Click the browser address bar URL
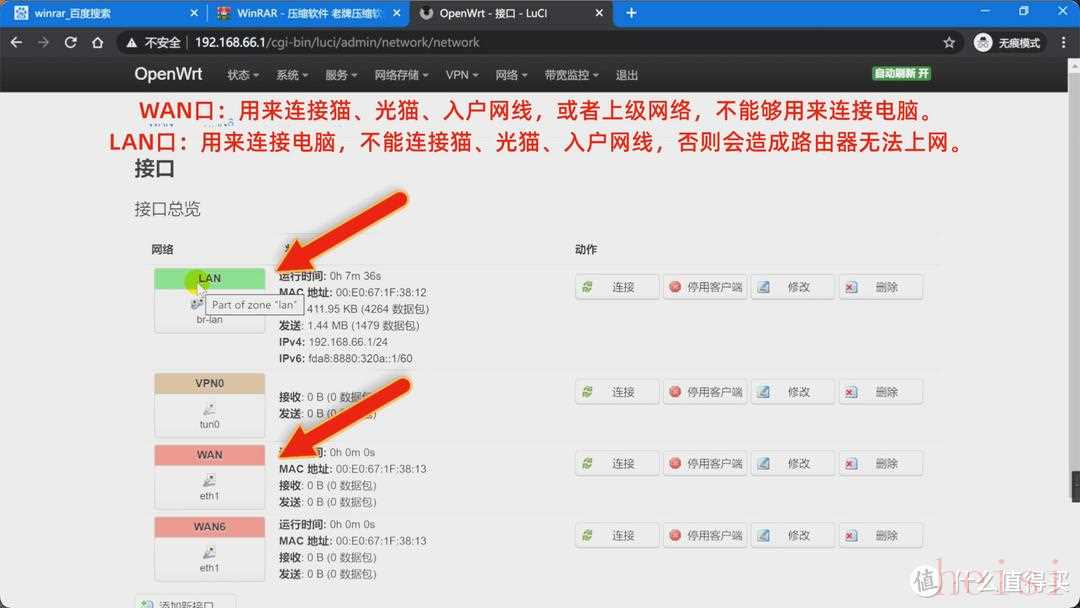Image resolution: width=1080 pixels, height=608 pixels. click(337, 43)
